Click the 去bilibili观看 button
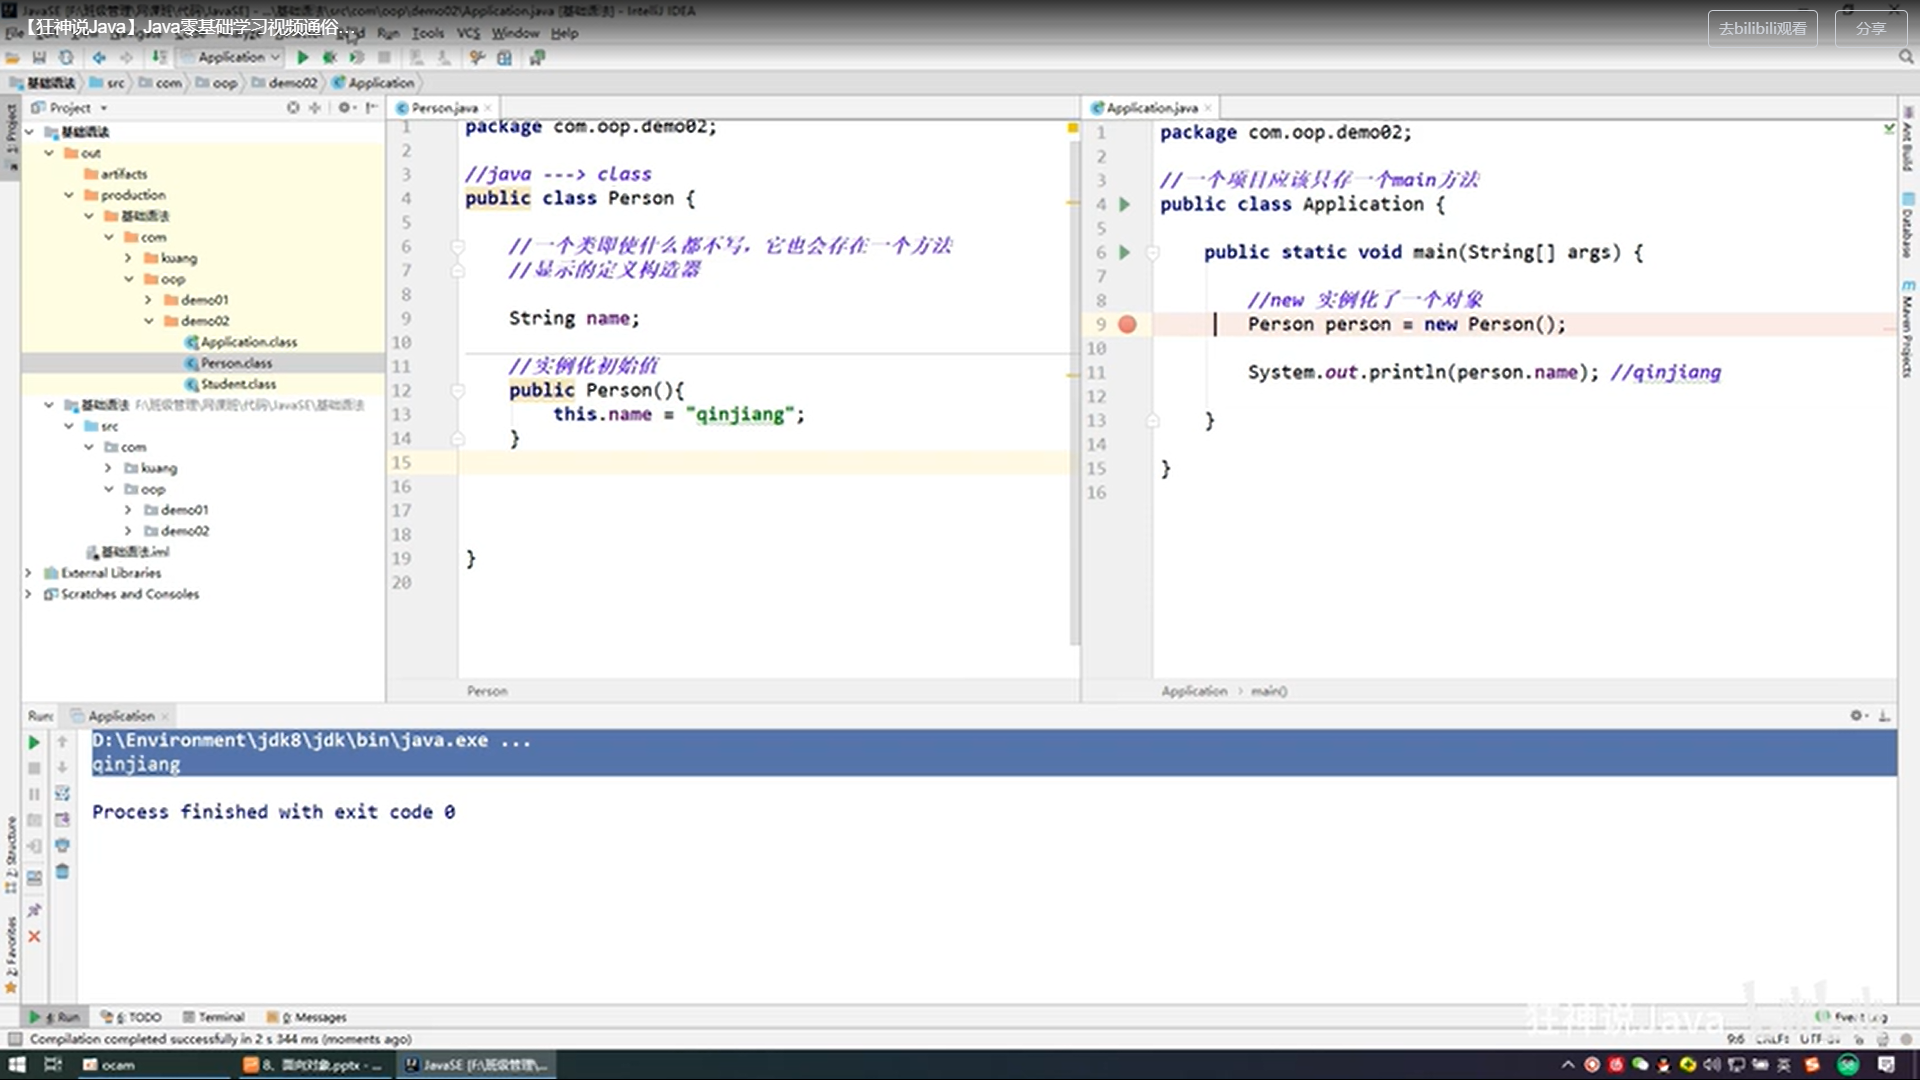The height and width of the screenshot is (1080, 1920). coord(1762,28)
